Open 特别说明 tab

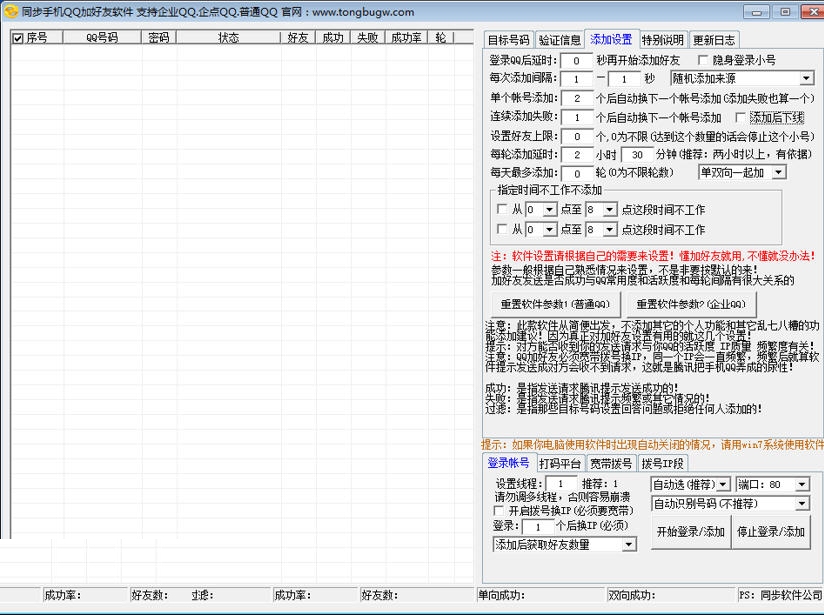tap(663, 40)
